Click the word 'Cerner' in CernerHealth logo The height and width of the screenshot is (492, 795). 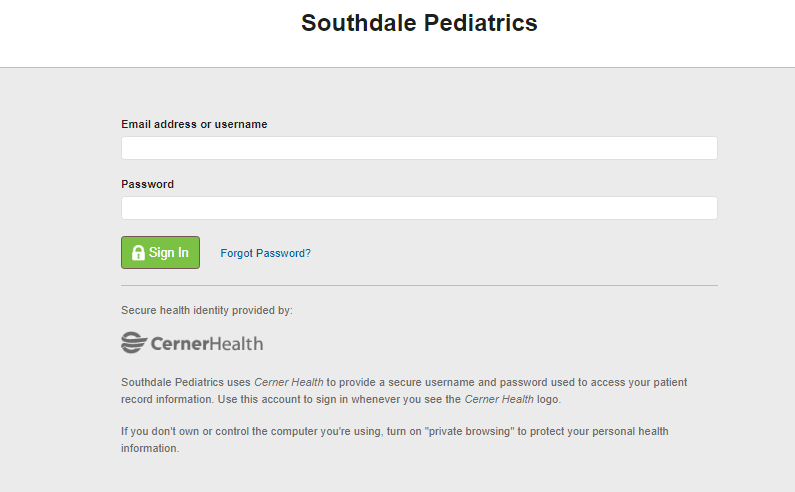pyautogui.click(x=180, y=344)
